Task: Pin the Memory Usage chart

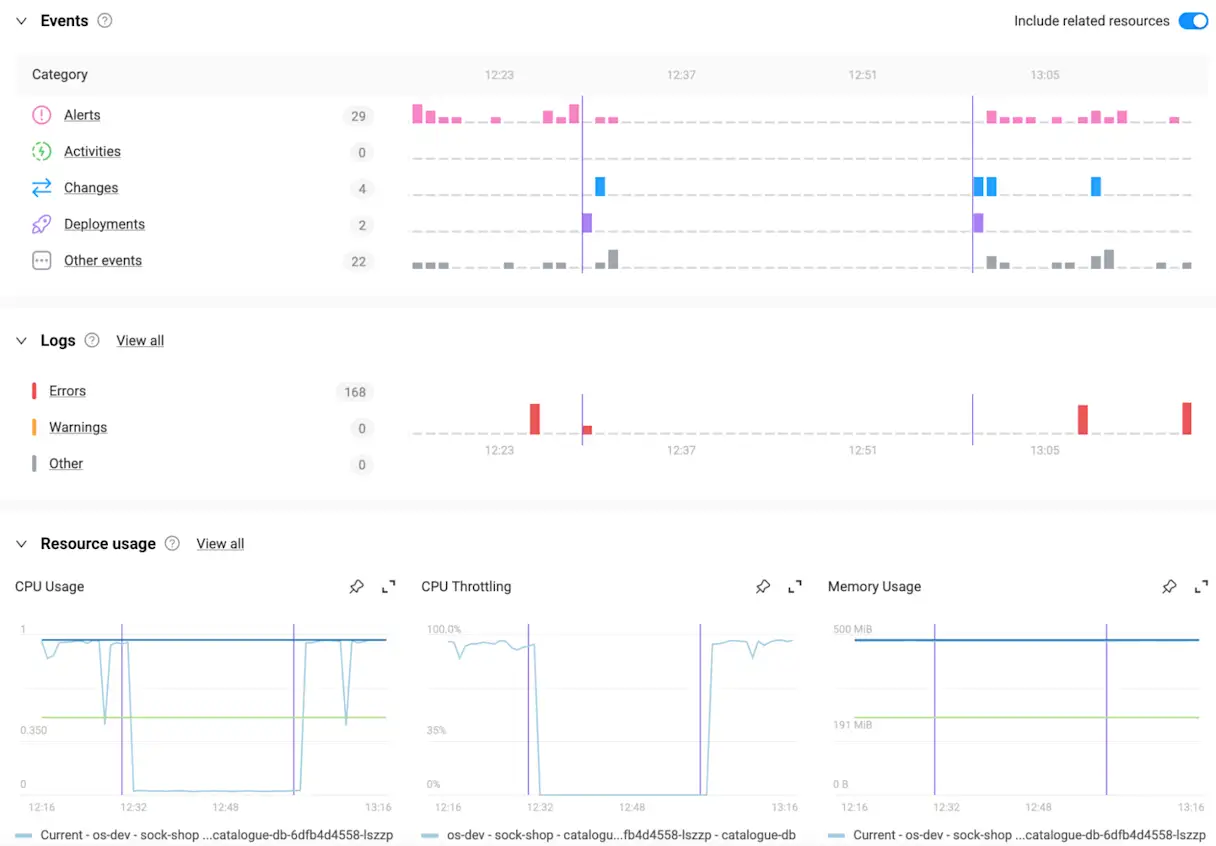Action: tap(1169, 587)
